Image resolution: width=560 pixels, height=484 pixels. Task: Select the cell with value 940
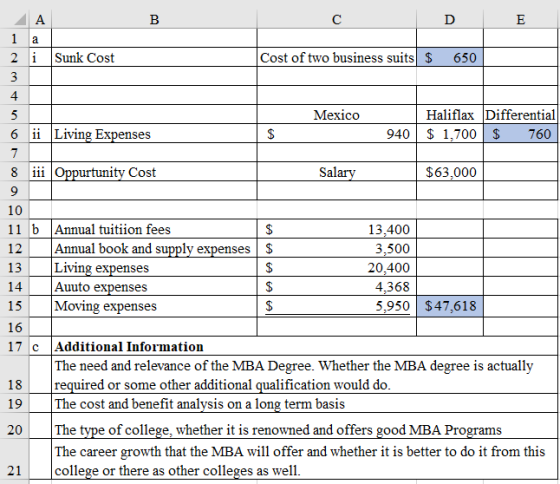point(336,134)
